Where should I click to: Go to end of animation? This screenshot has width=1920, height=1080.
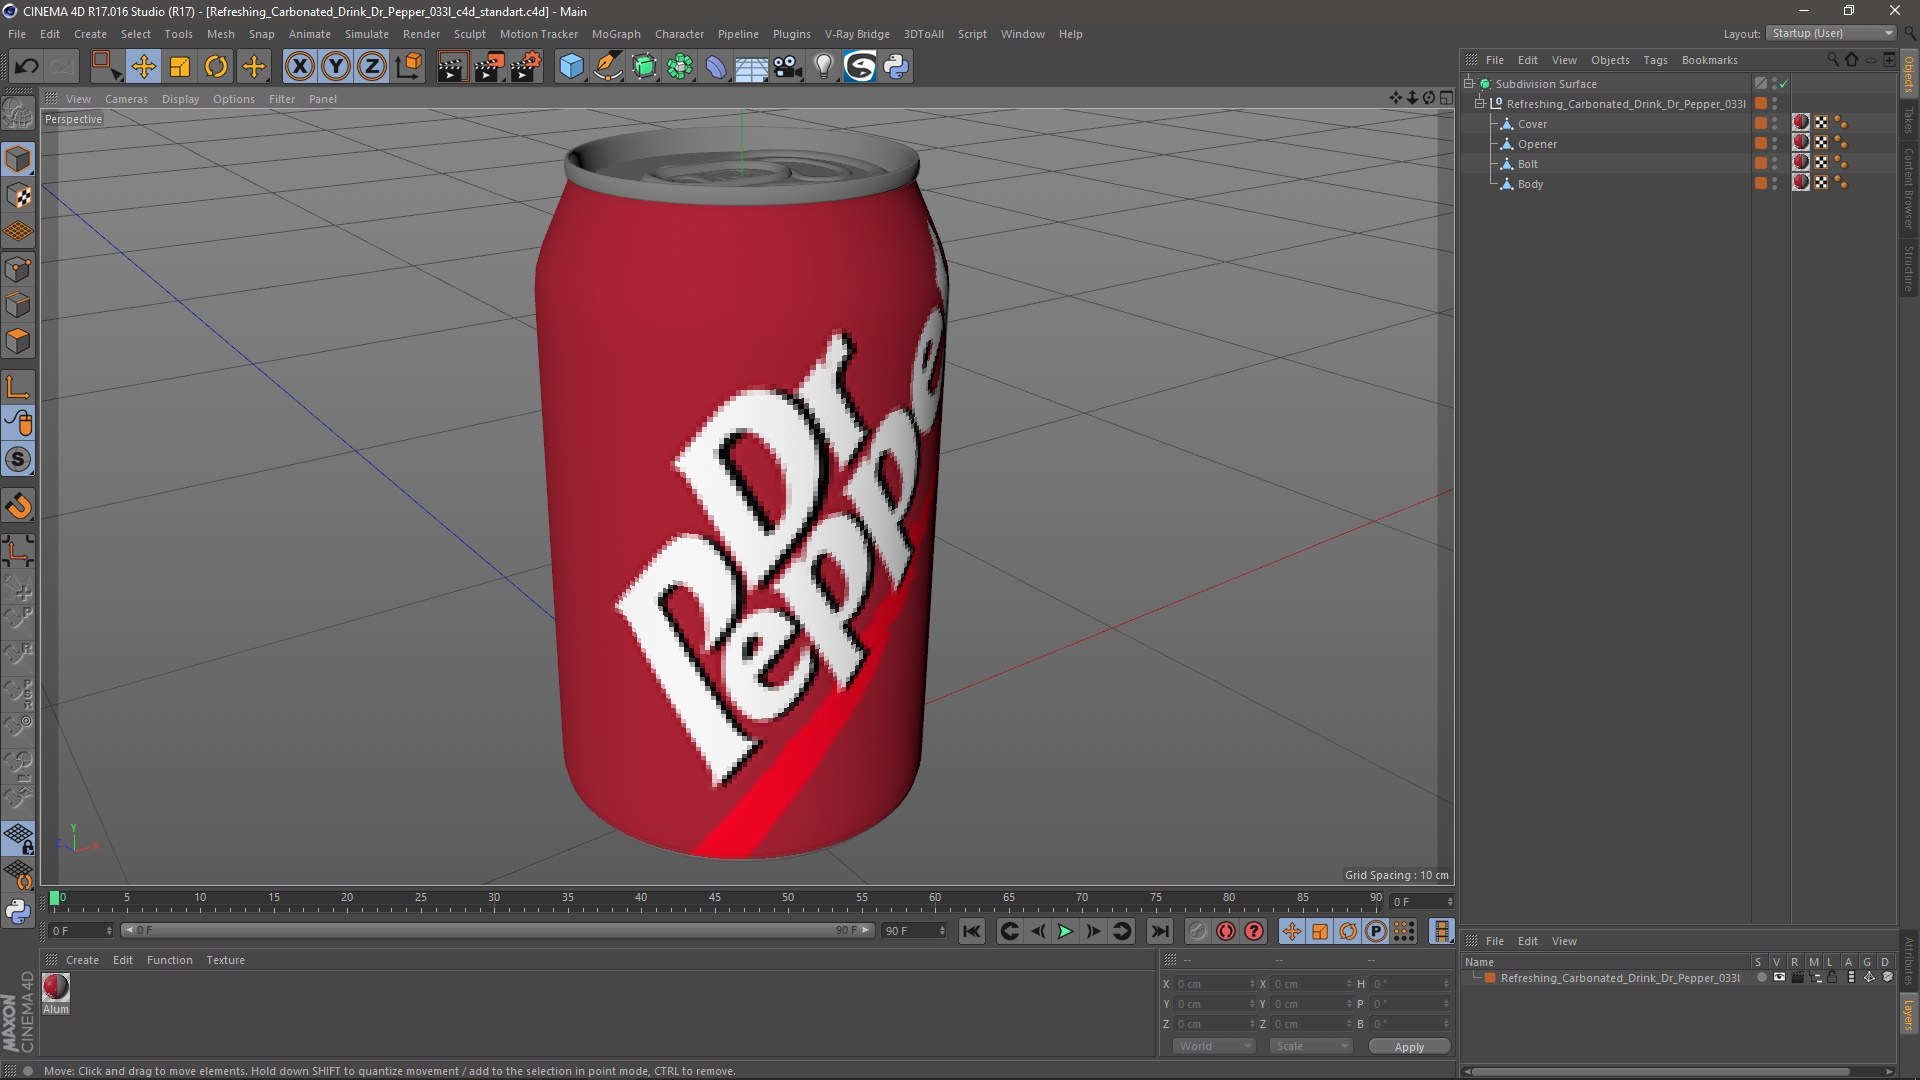point(1159,932)
